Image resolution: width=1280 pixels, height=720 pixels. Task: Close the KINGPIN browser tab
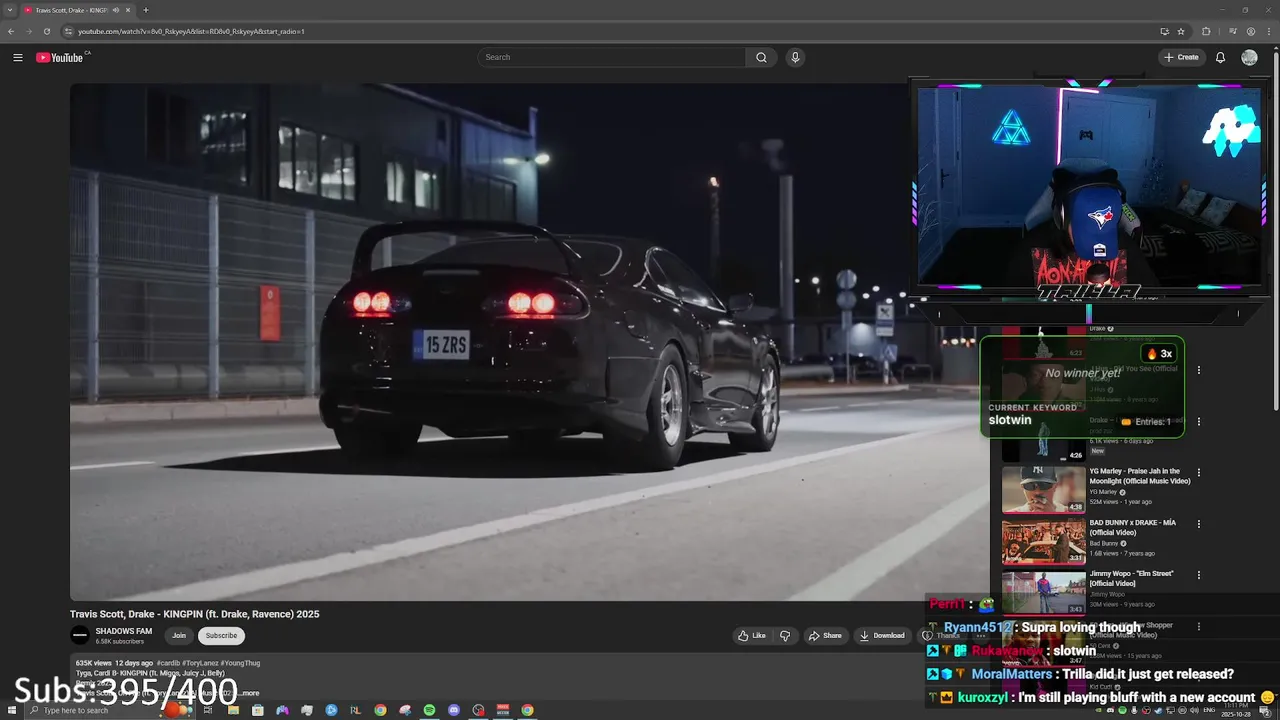coord(128,10)
